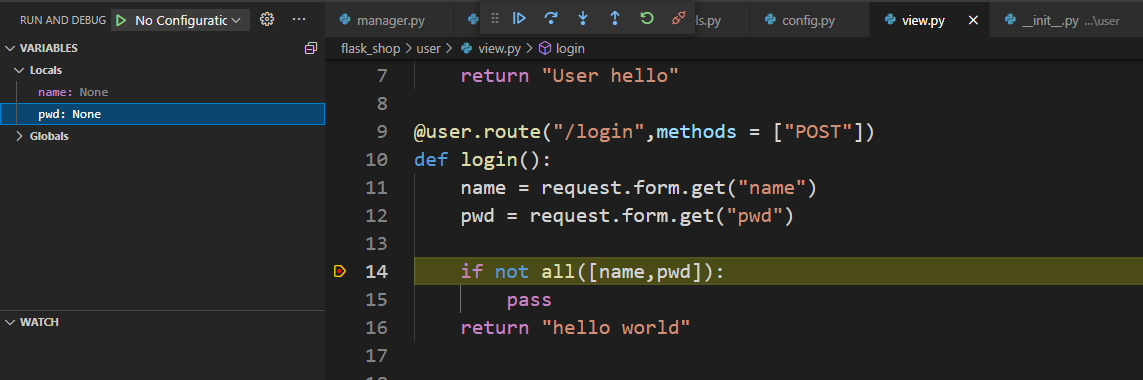Open the No Configurations dropdown
This screenshot has width=1143, height=380.
pyautogui.click(x=187, y=20)
